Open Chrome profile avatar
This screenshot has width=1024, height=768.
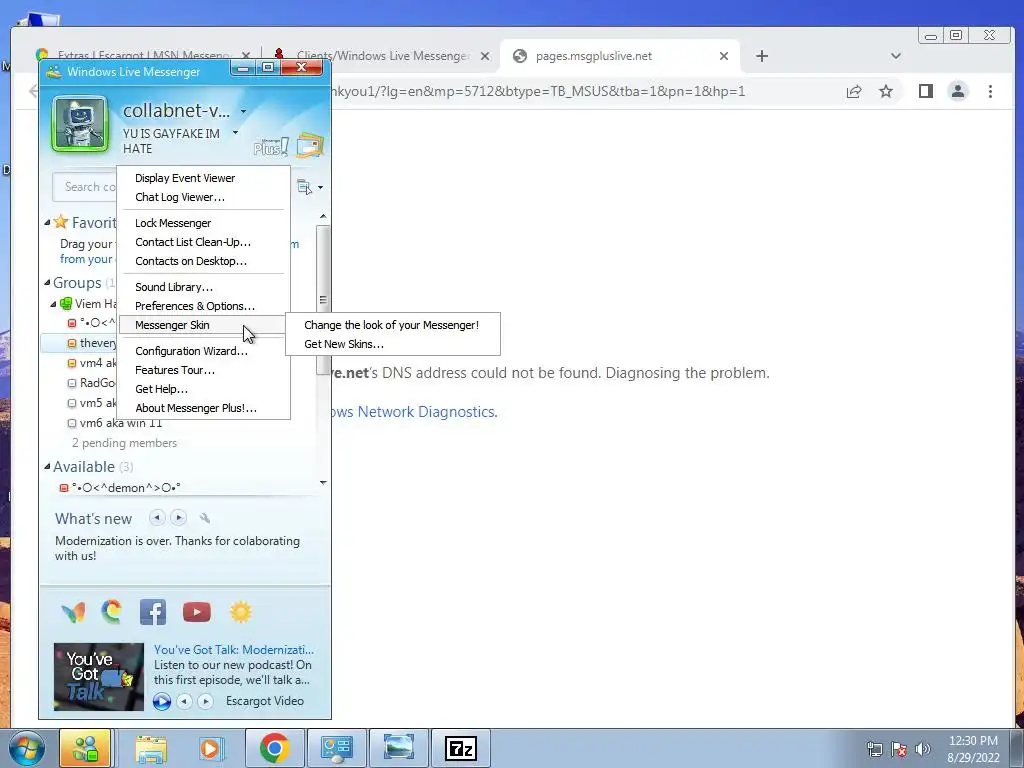(957, 91)
